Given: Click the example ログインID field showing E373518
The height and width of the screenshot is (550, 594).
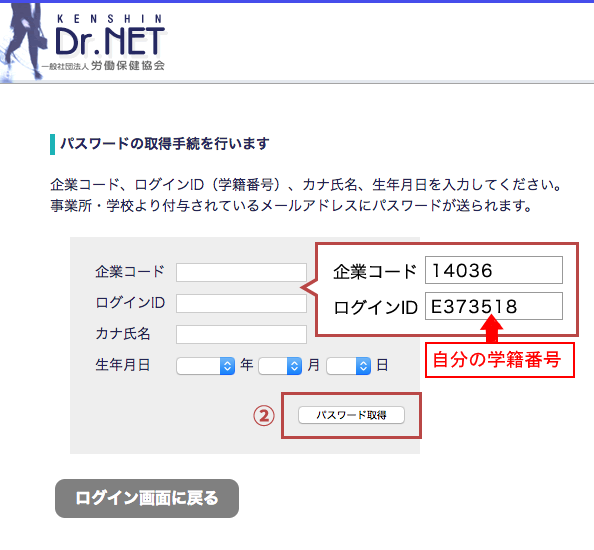Looking at the screenshot, I should pos(494,306).
